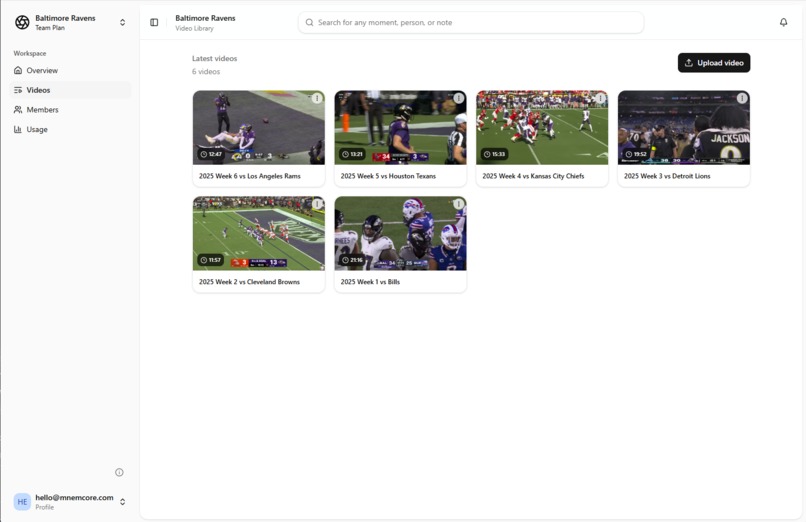Open Week 5 vs Houston Texans thumbnail
Screen dimensions: 806x522
[x=400, y=128]
